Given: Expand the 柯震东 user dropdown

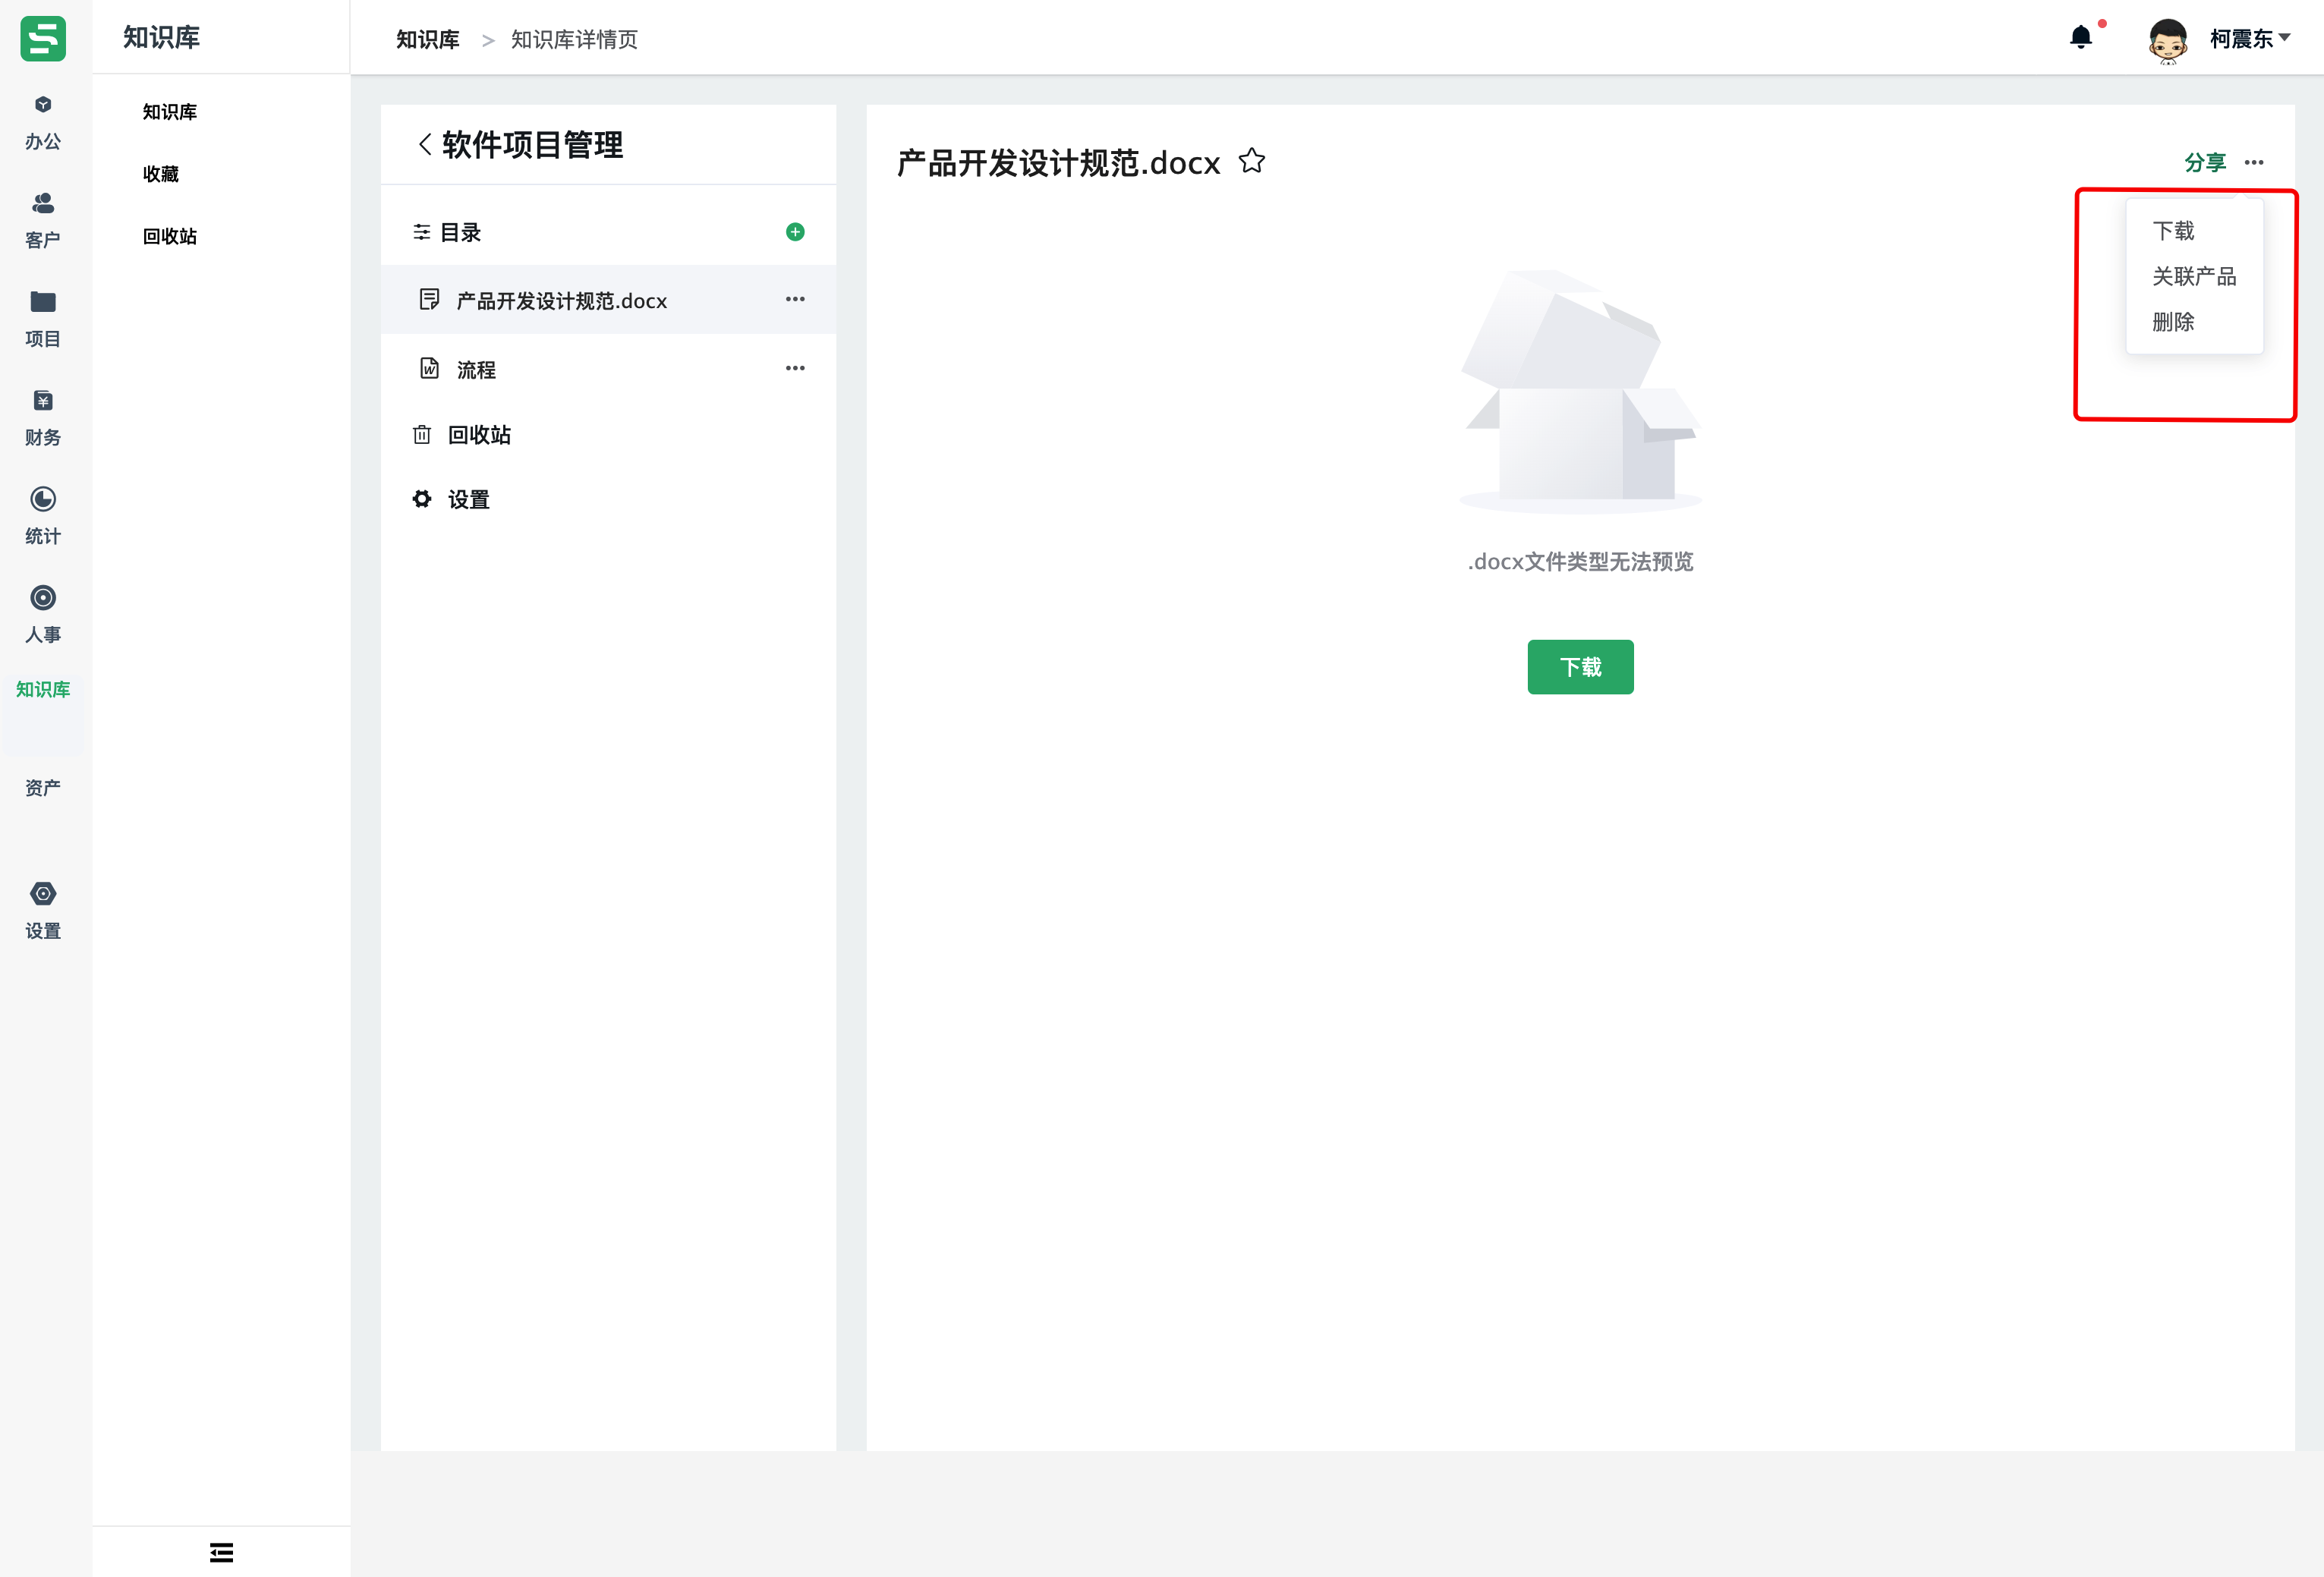Looking at the screenshot, I should (2250, 39).
